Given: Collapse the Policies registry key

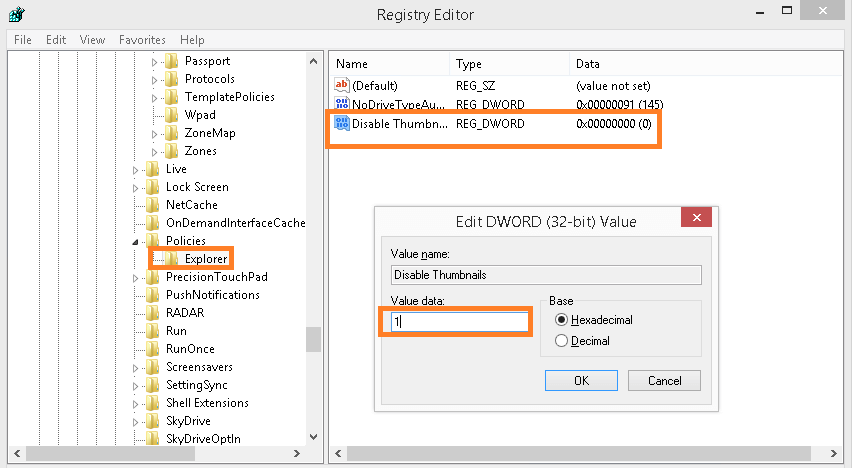Looking at the screenshot, I should tap(136, 241).
